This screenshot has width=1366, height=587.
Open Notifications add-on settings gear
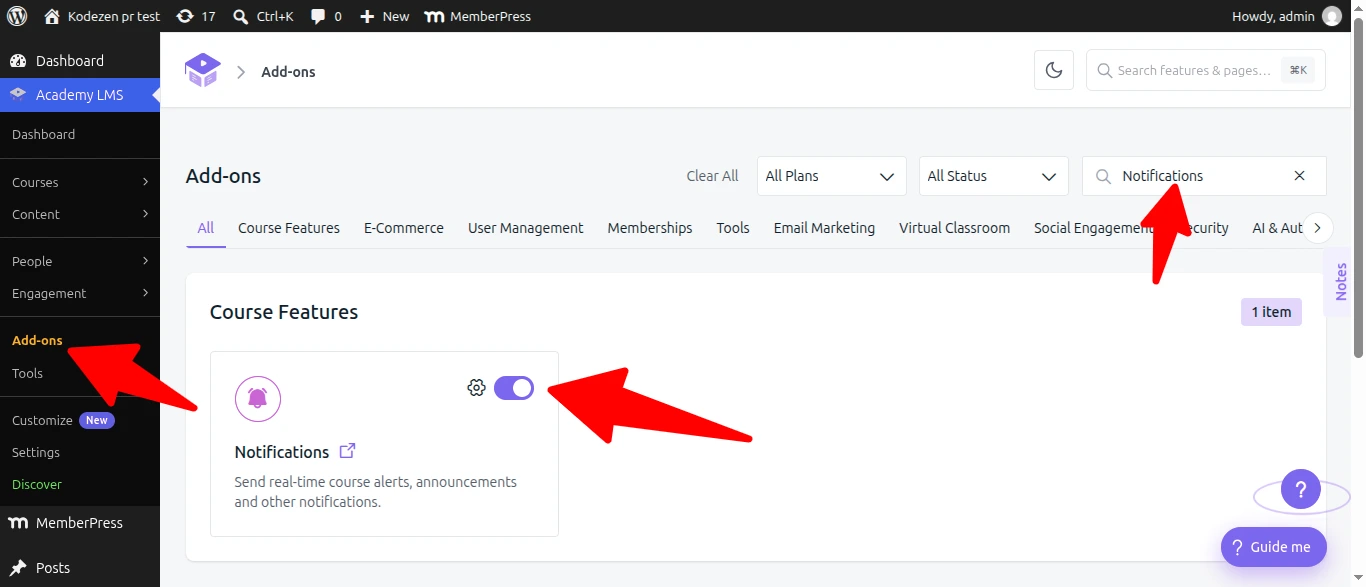click(x=476, y=388)
